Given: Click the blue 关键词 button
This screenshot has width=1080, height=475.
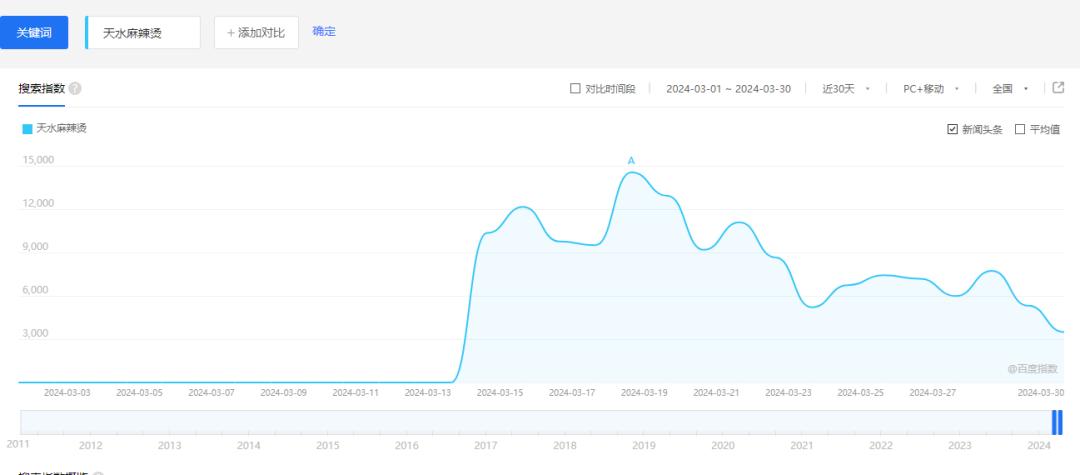Looking at the screenshot, I should [33, 32].
